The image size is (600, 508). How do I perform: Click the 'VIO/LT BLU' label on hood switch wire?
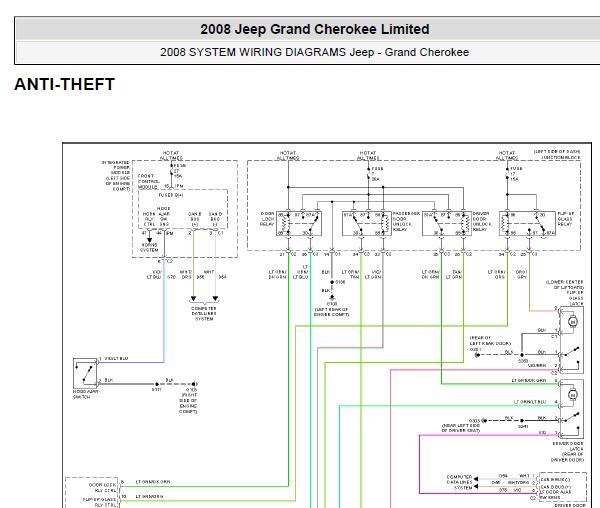click(x=116, y=358)
